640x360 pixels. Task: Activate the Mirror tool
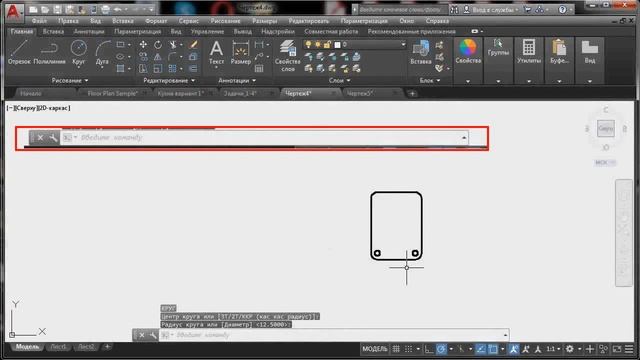pos(158,57)
